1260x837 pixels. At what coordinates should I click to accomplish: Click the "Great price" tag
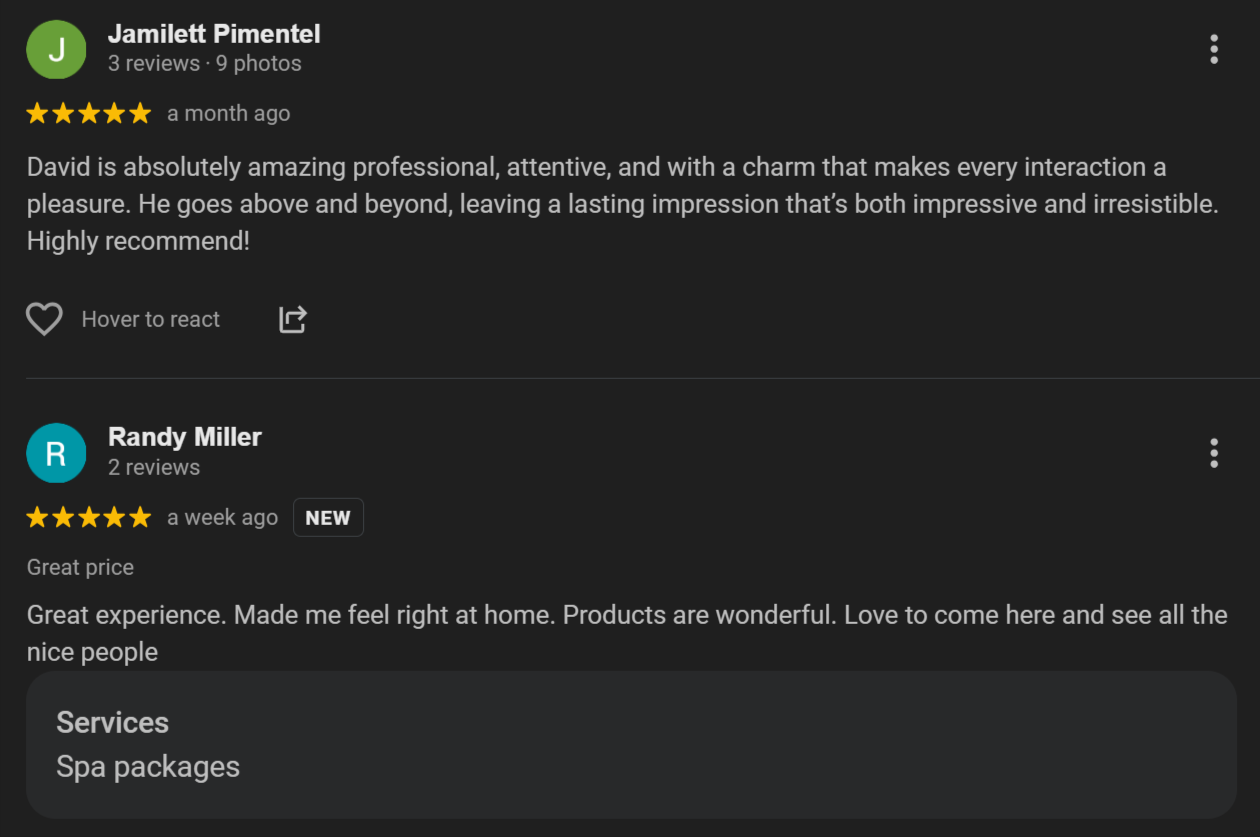point(80,567)
